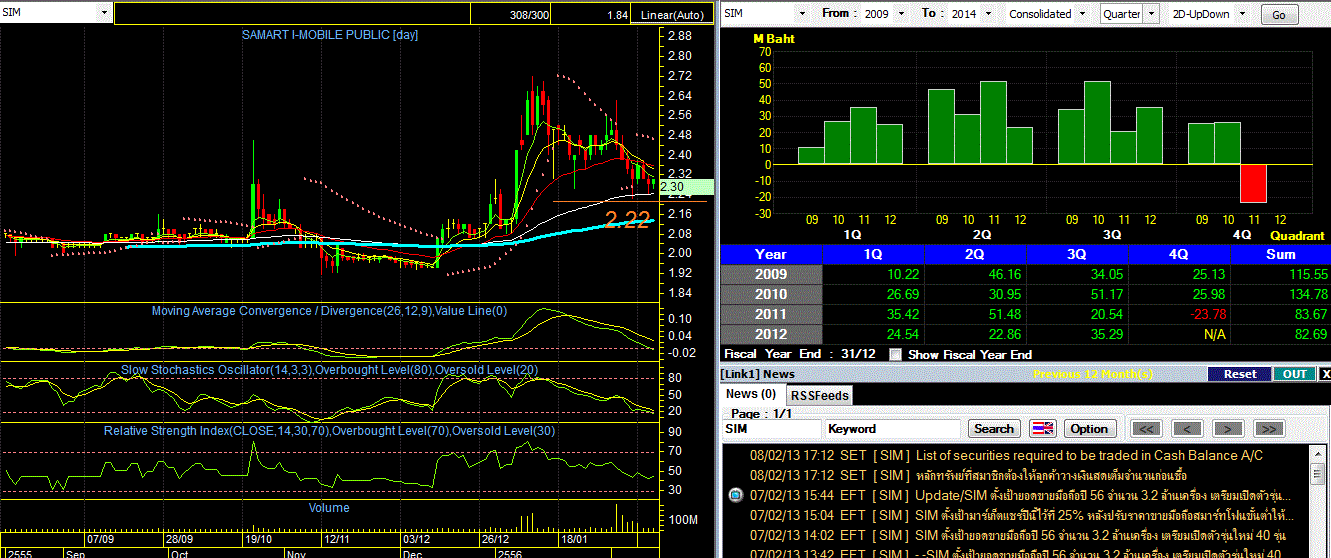Click the 2009 year row header
The height and width of the screenshot is (558, 1331).
tap(771, 274)
